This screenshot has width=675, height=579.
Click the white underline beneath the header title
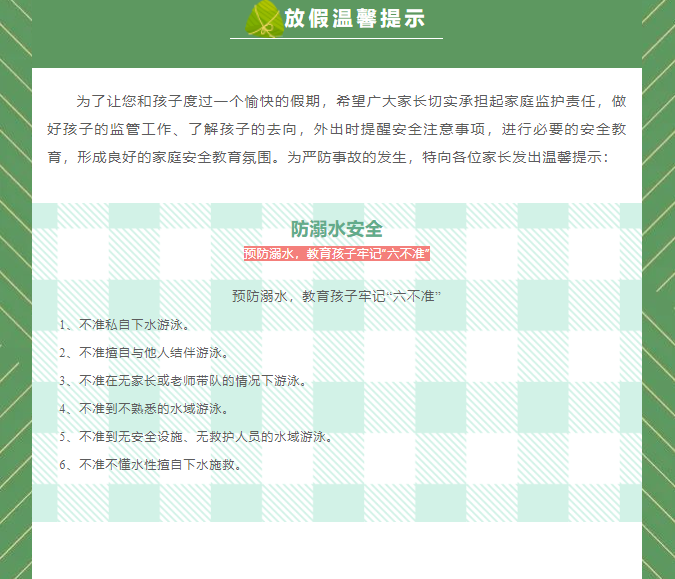click(x=336, y=38)
